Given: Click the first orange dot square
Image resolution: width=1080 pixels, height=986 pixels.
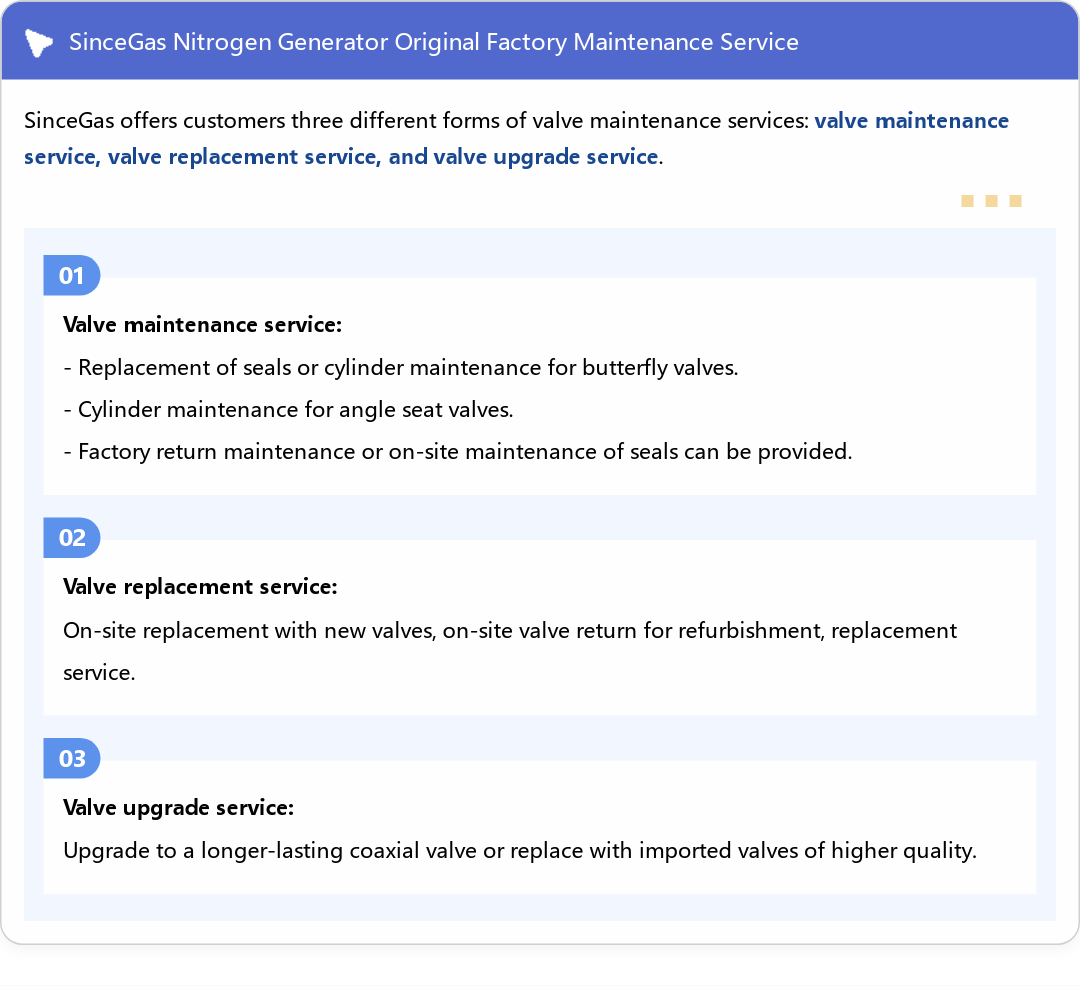Looking at the screenshot, I should 967,201.
